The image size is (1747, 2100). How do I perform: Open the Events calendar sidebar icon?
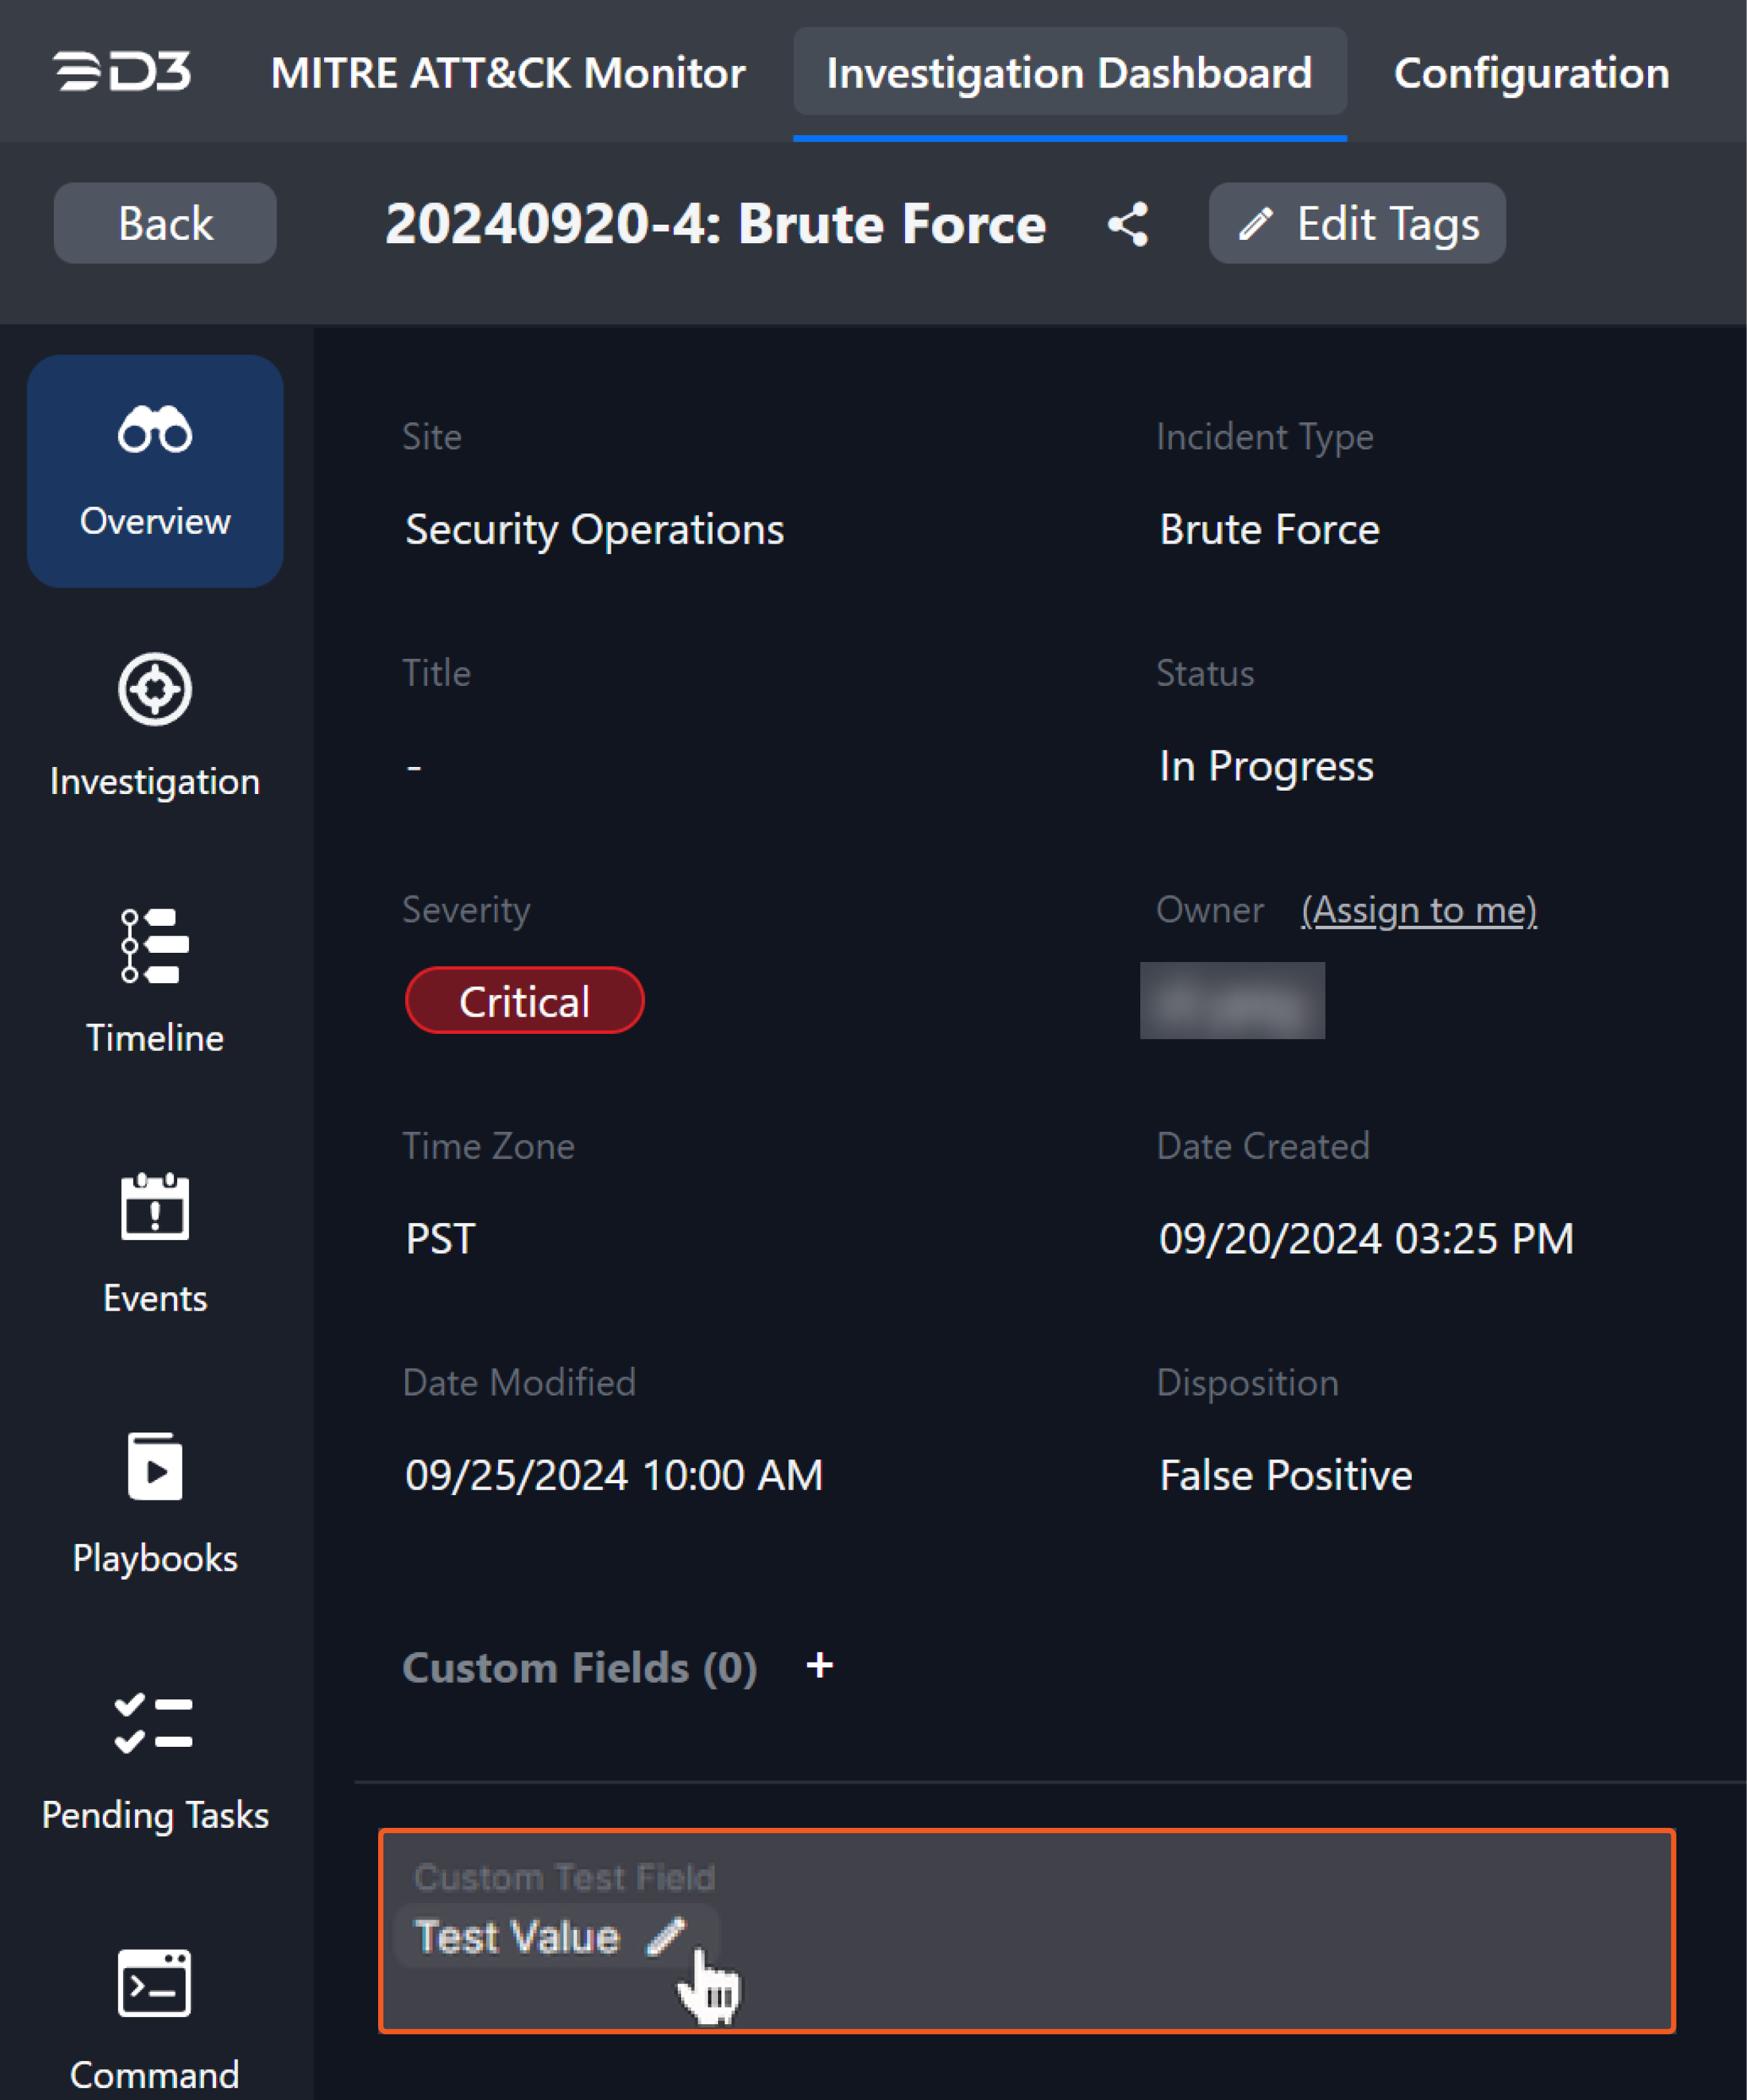155,1206
